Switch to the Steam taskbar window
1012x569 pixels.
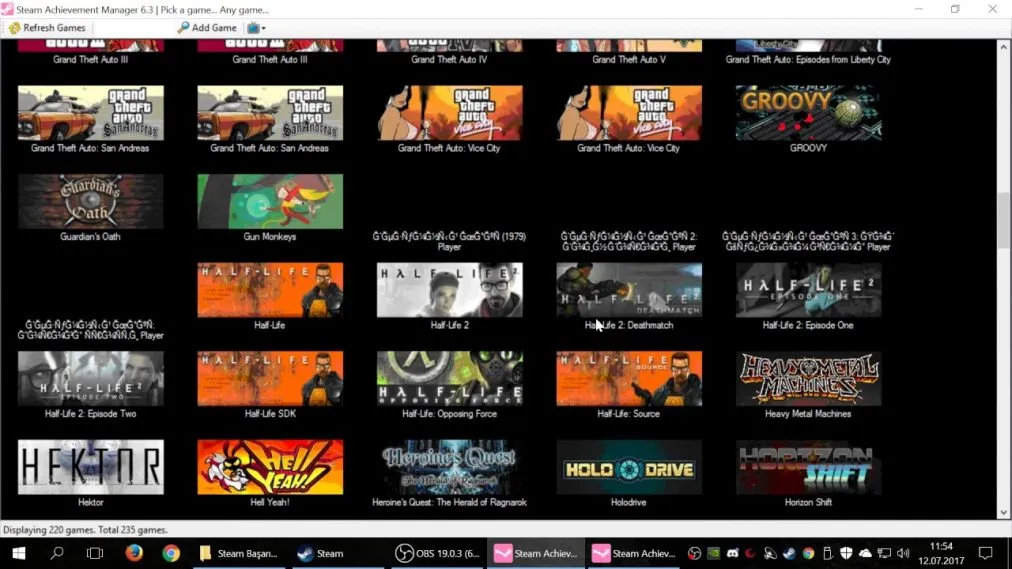(321, 553)
